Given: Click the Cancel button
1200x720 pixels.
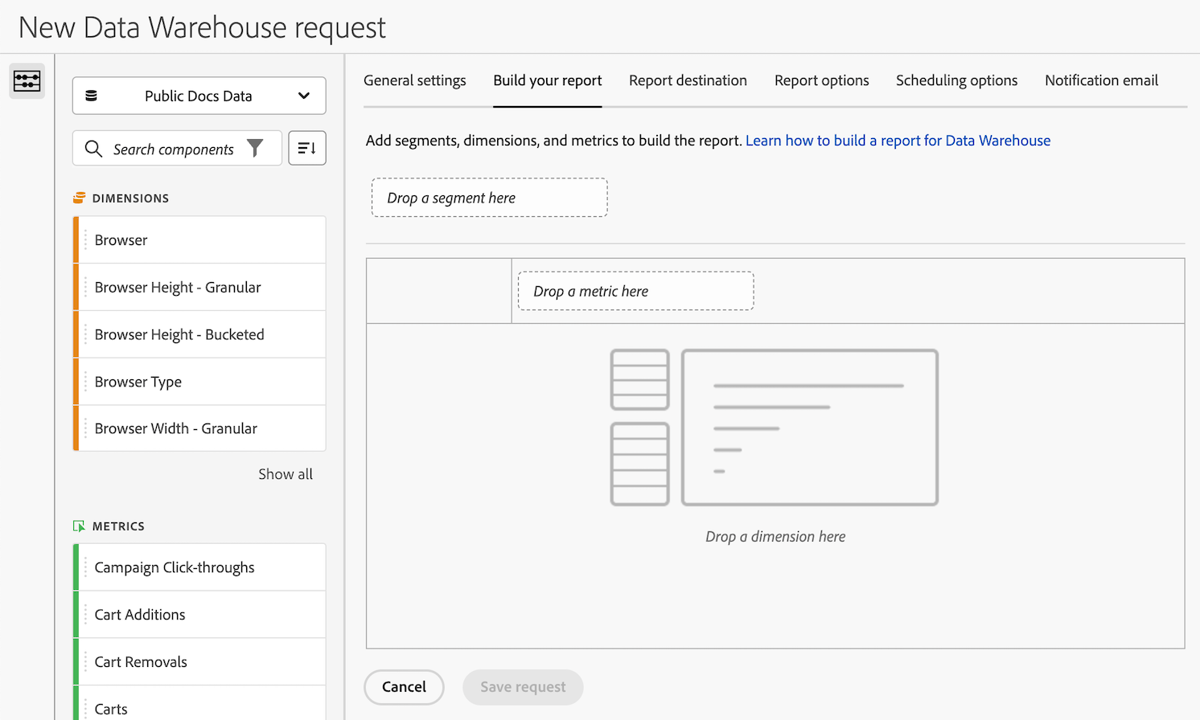Looking at the screenshot, I should coord(404,687).
